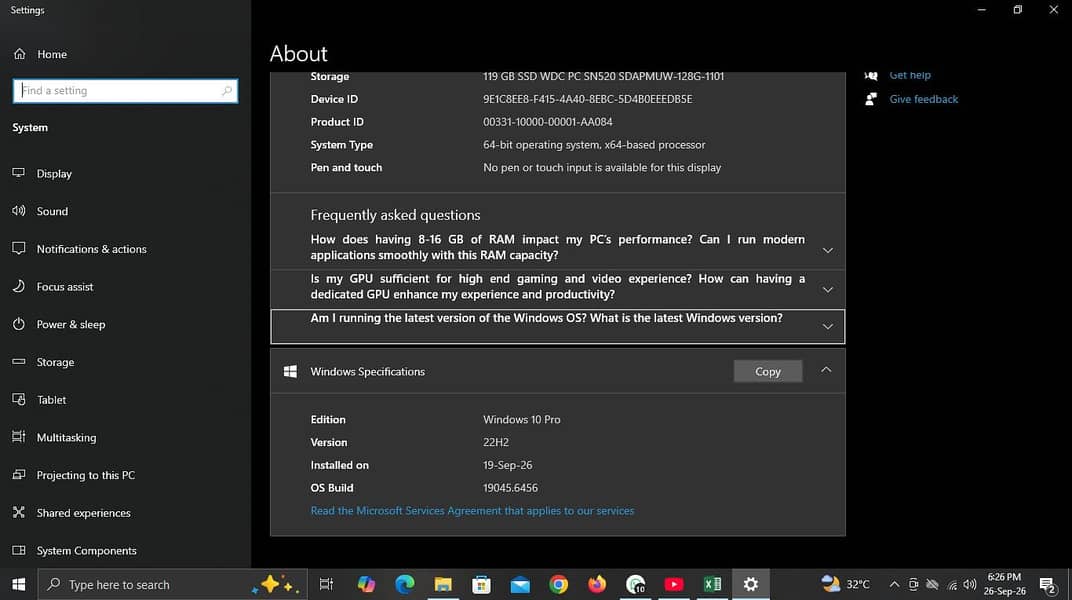This screenshot has height=600, width=1072.
Task: Click the crossed-out cloud tray icon
Action: click(x=933, y=584)
